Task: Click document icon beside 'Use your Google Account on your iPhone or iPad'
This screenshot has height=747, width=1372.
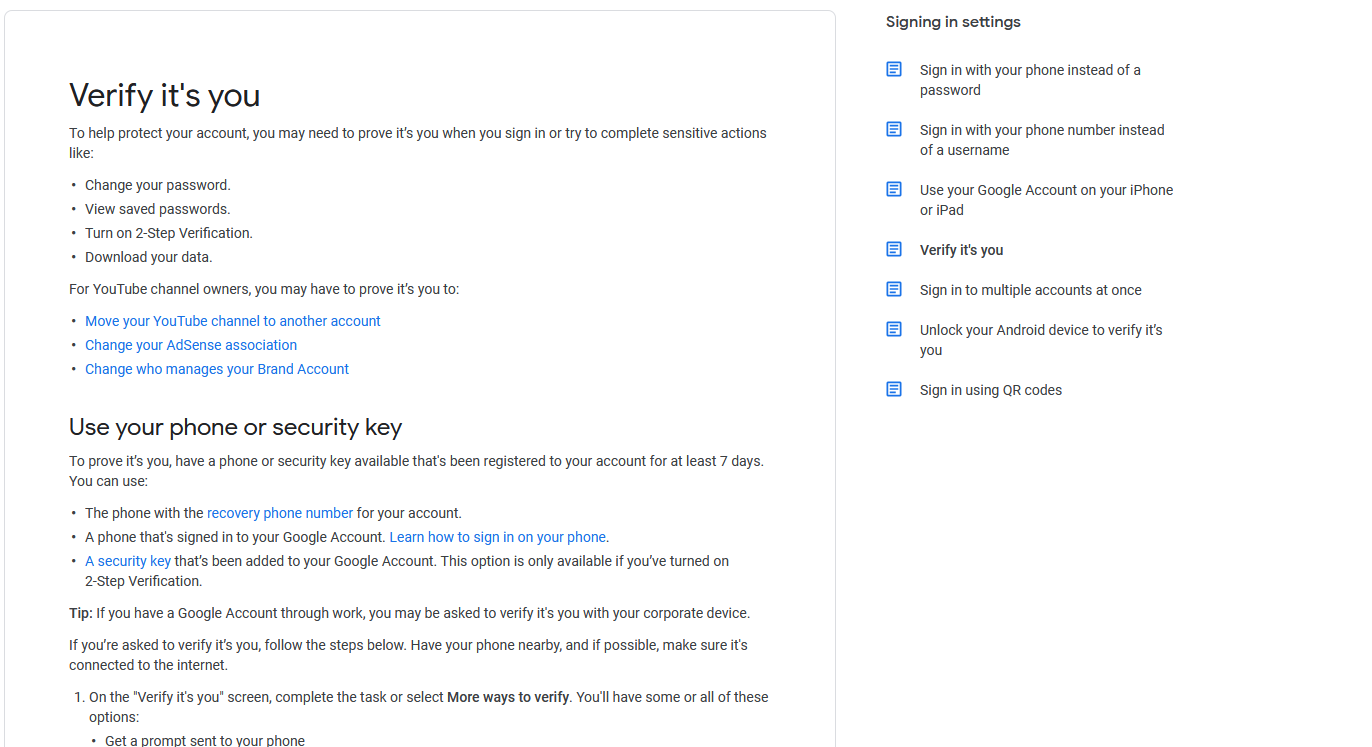Action: click(x=894, y=189)
